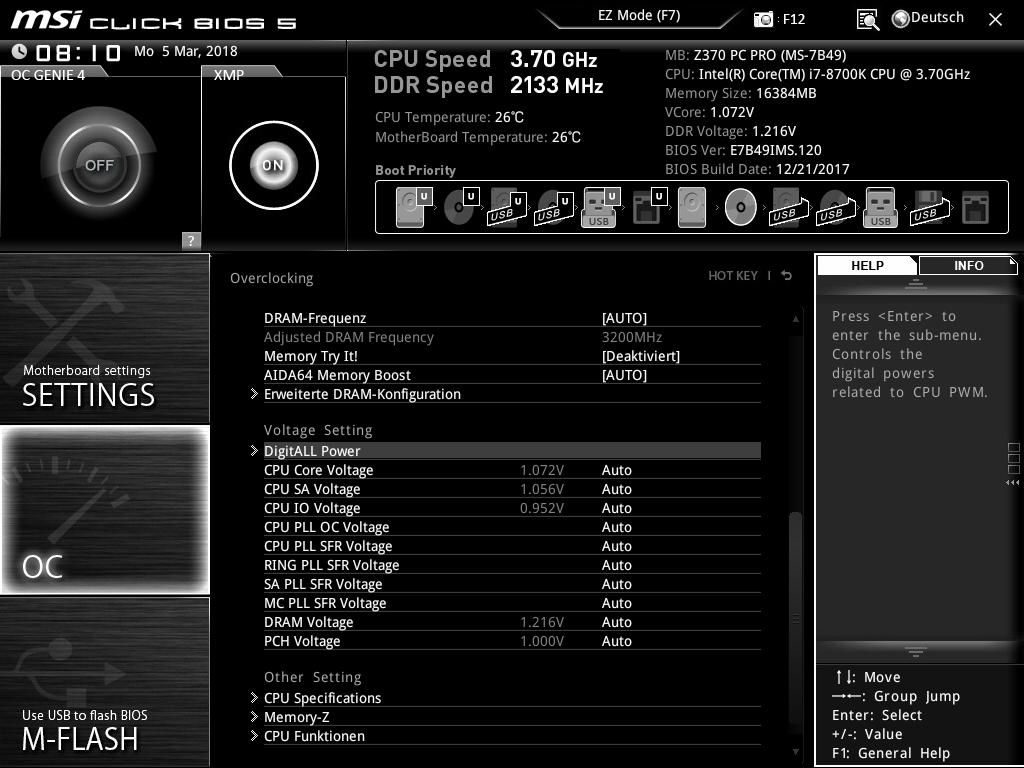
Task: Set the CPU IO Voltage Auto value
Action: [x=616, y=508]
